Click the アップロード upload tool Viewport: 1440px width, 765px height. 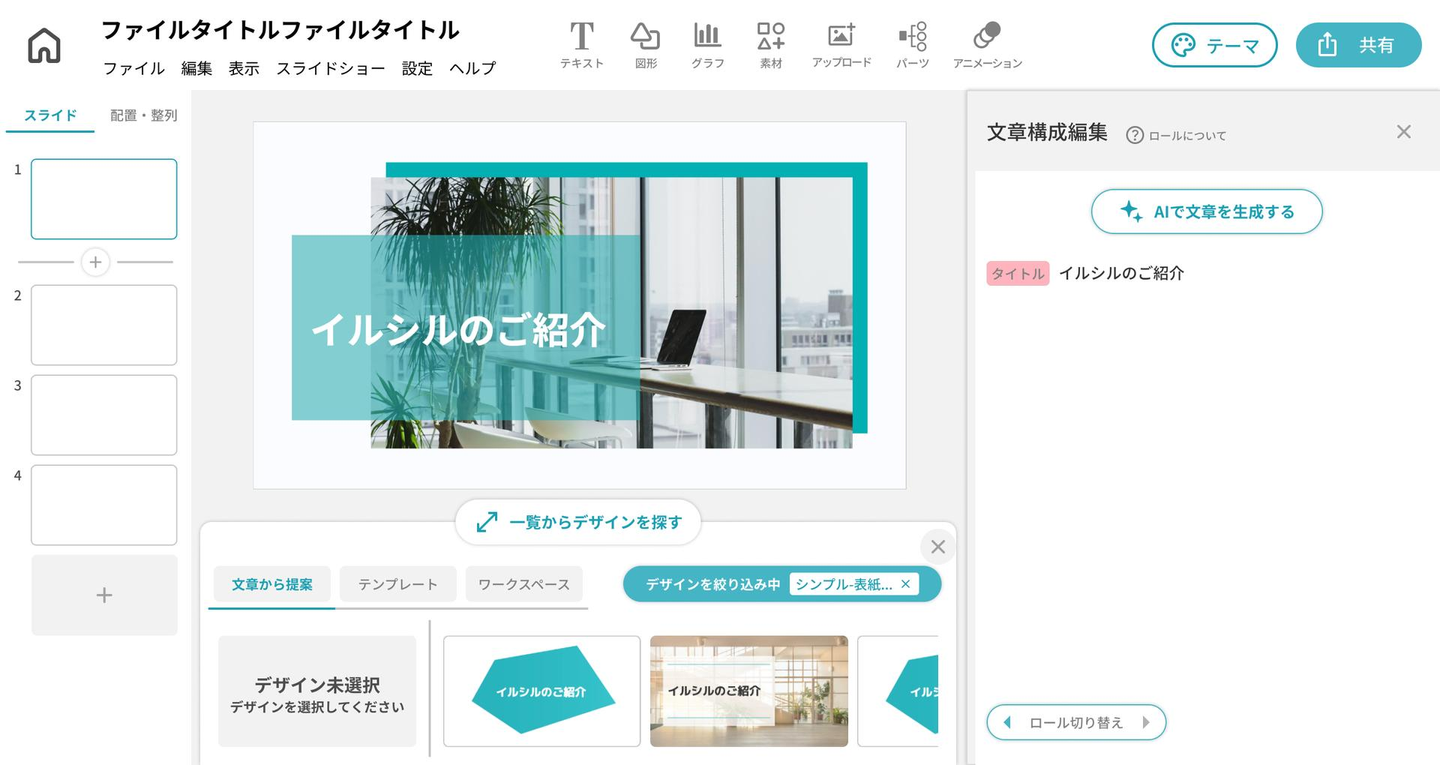(x=842, y=46)
